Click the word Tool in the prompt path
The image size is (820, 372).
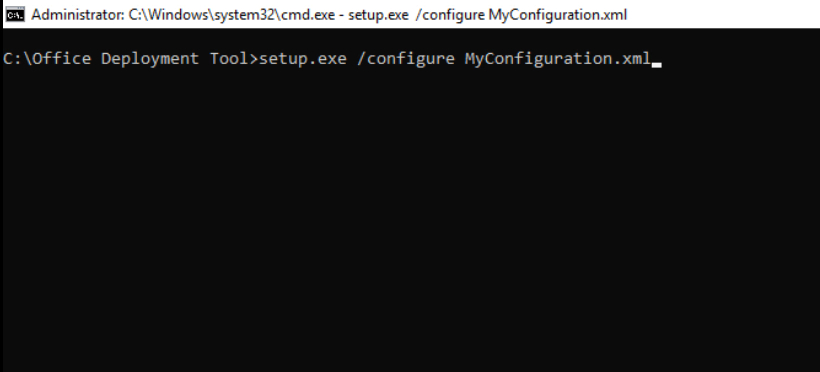pyautogui.click(x=229, y=59)
